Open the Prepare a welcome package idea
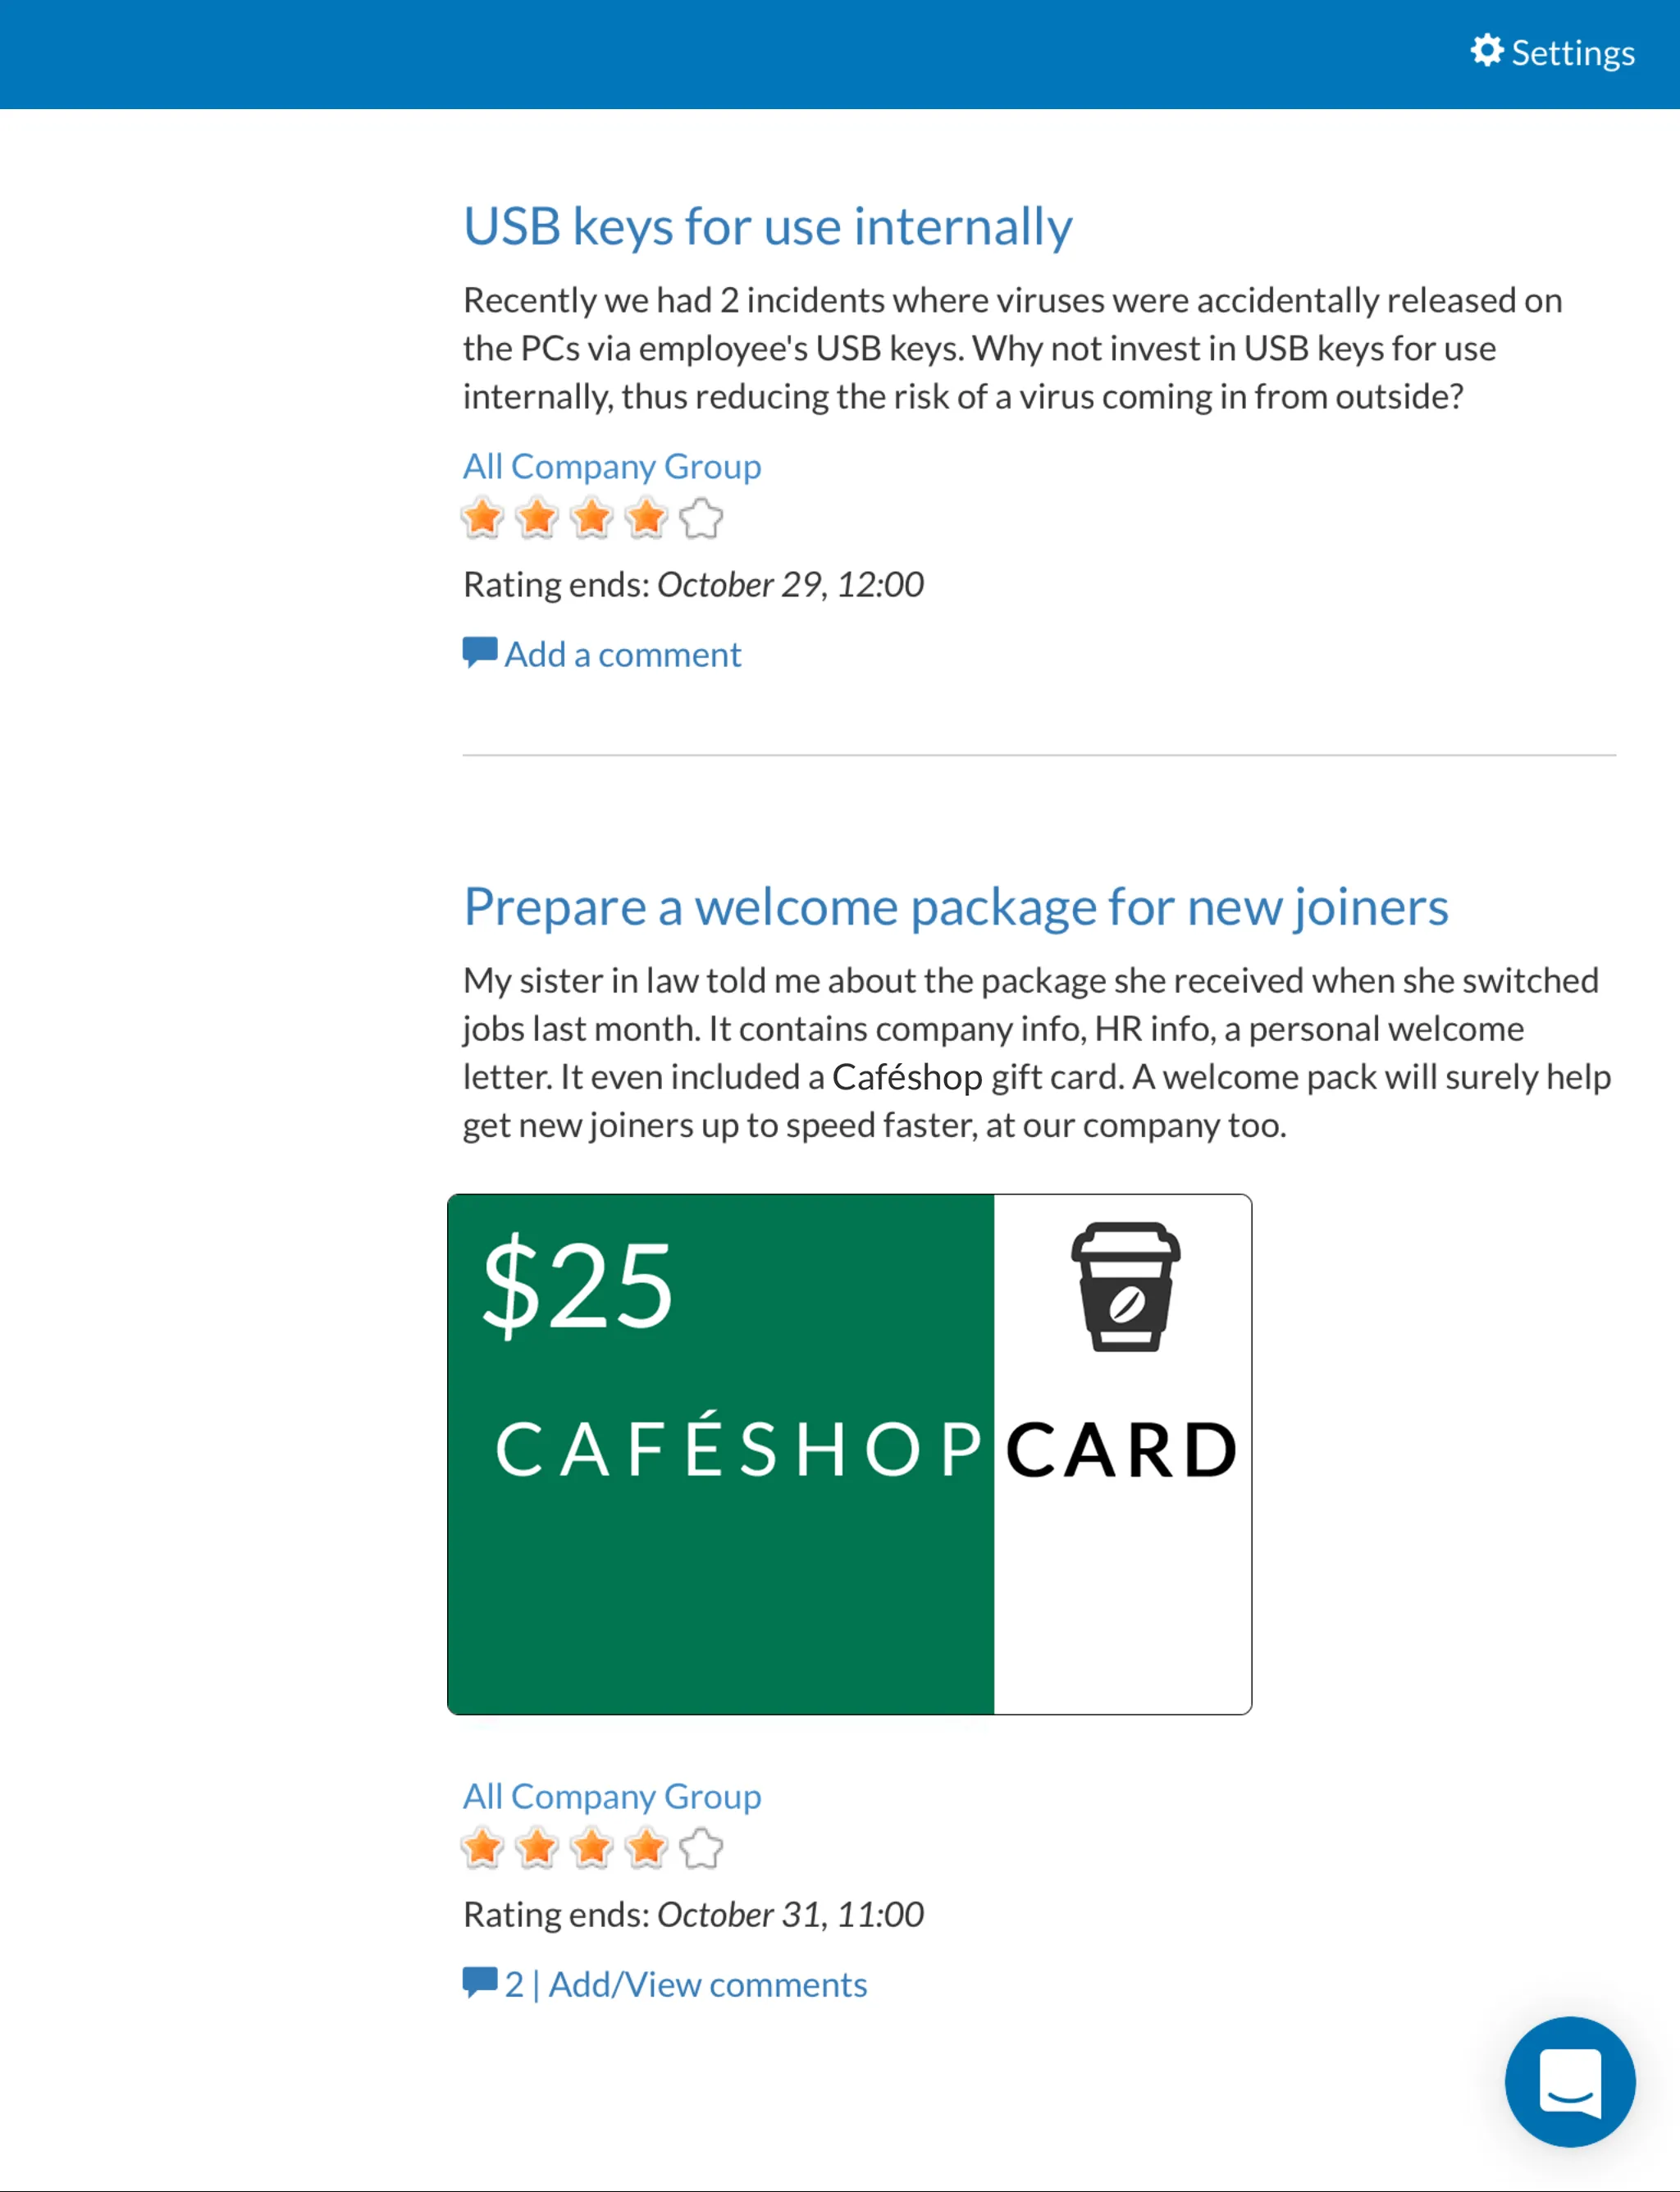Image resolution: width=1680 pixels, height=2192 pixels. (956, 906)
